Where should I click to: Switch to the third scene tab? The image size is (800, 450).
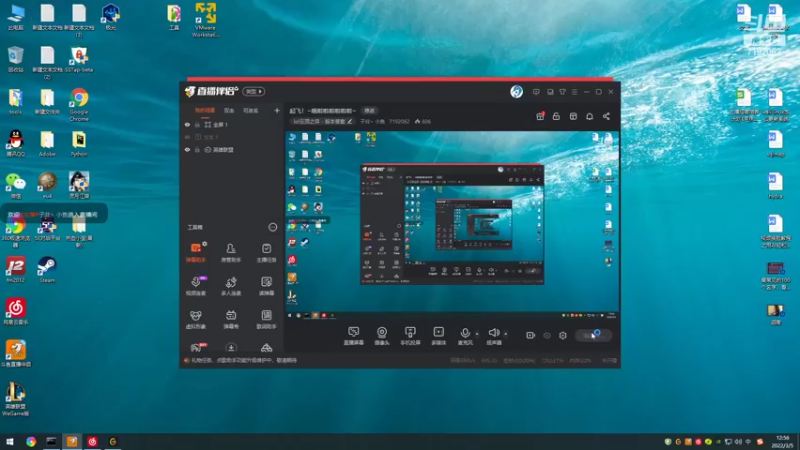pos(250,110)
